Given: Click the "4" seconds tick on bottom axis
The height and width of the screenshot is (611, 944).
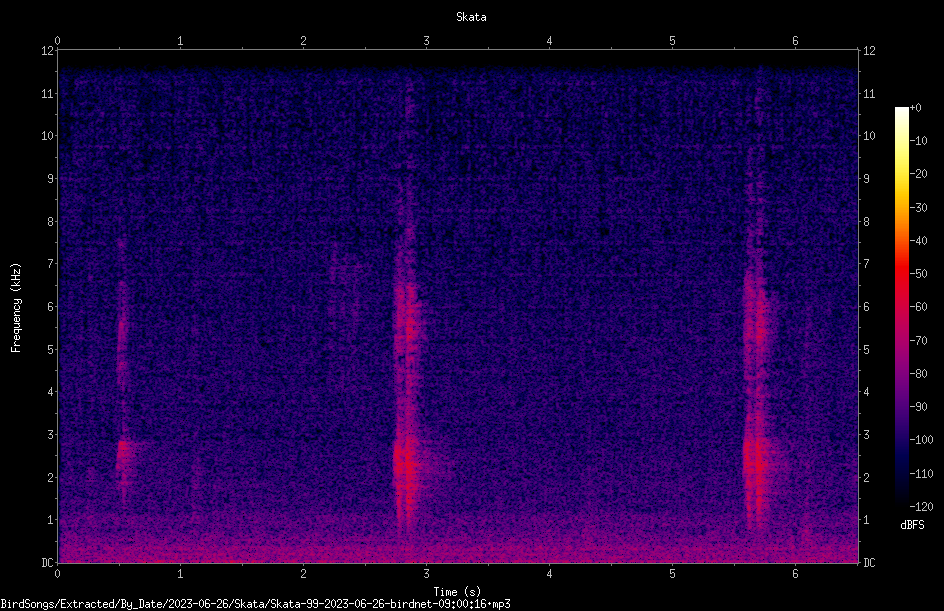Looking at the screenshot, I should coord(549,574).
